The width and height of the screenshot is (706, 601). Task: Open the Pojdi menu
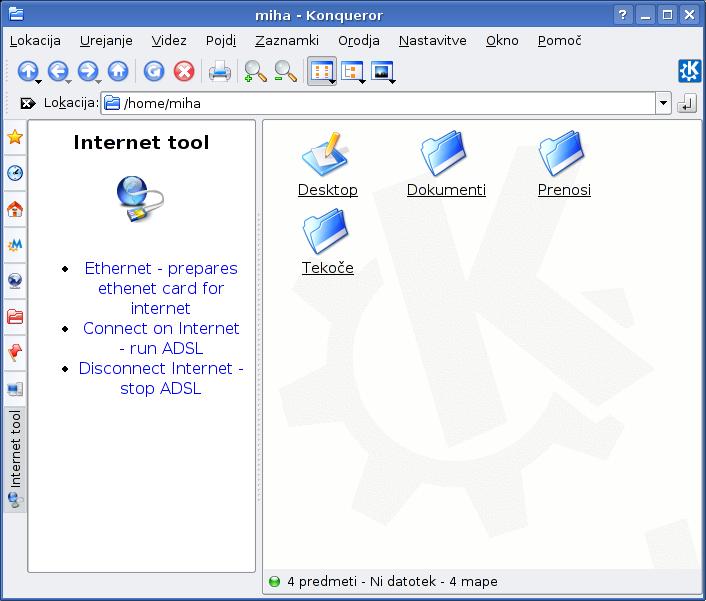coord(221,41)
